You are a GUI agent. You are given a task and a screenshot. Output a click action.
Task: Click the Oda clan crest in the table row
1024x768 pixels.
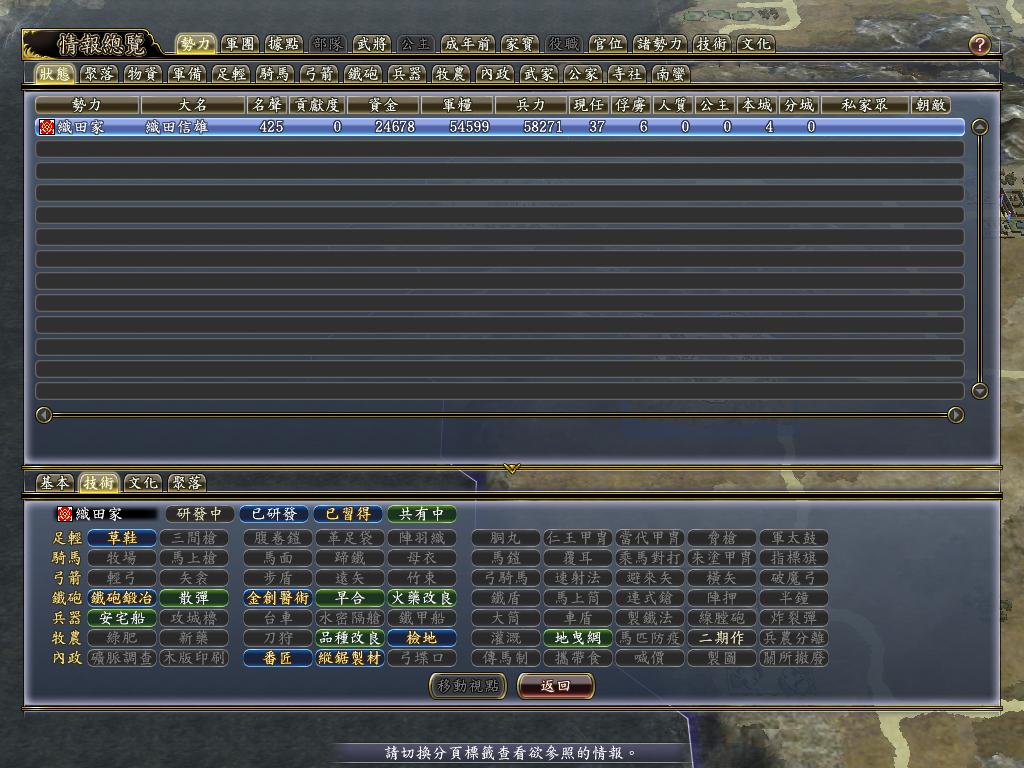tap(46, 127)
